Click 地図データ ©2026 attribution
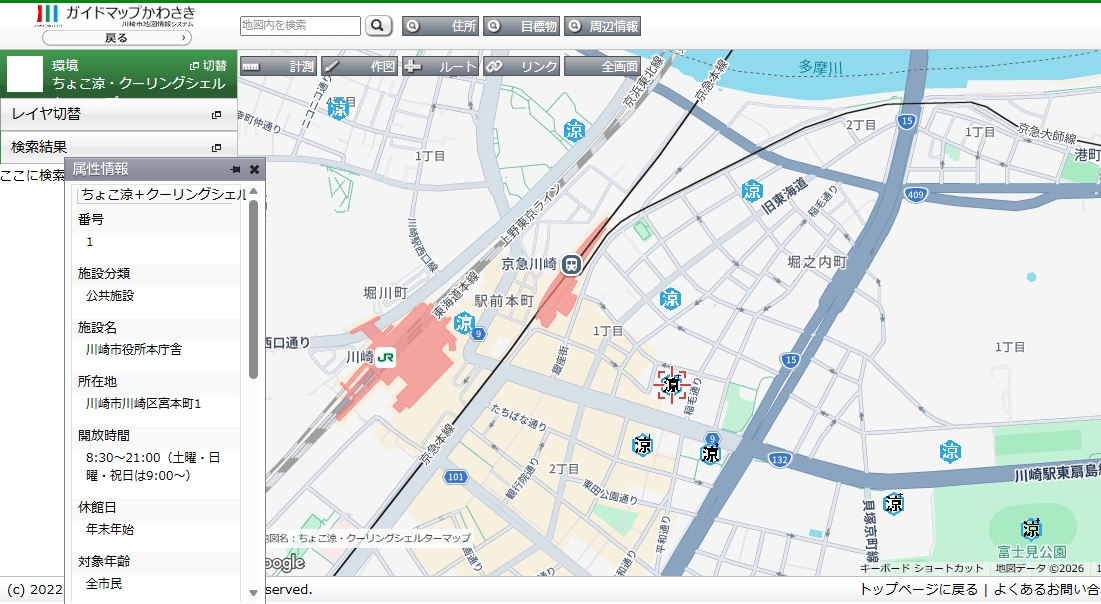The width and height of the screenshot is (1101, 604). (x=1039, y=568)
